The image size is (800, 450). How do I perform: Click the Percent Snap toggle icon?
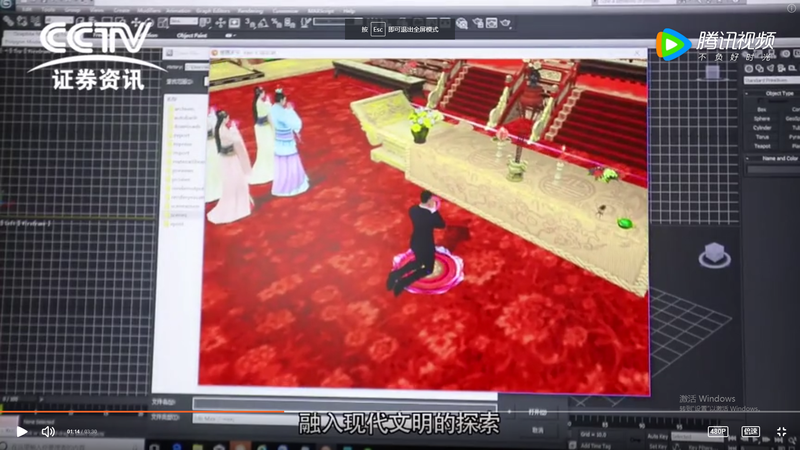pos(277,22)
